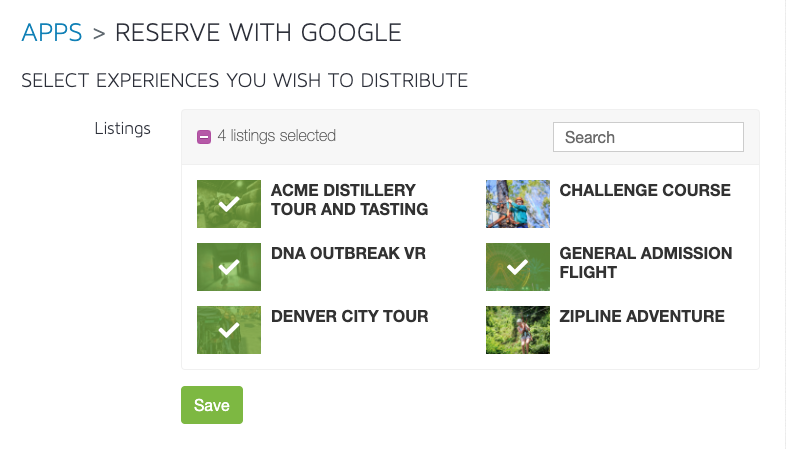786x449 pixels.
Task: Click the '4 listings selected' label
Action: [276, 136]
